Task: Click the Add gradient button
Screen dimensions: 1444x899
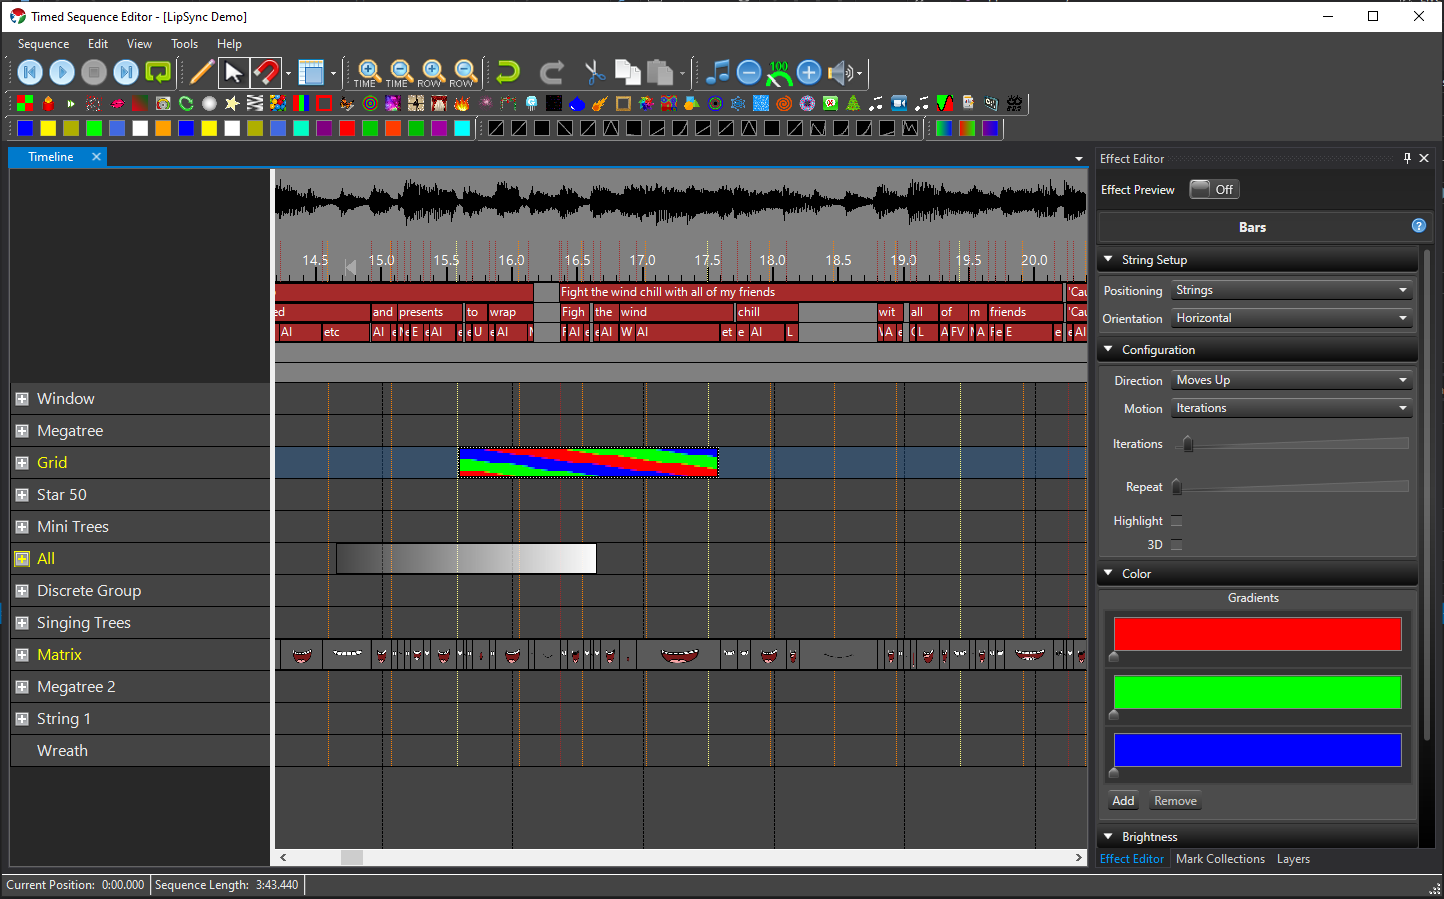Action: coord(1123,801)
